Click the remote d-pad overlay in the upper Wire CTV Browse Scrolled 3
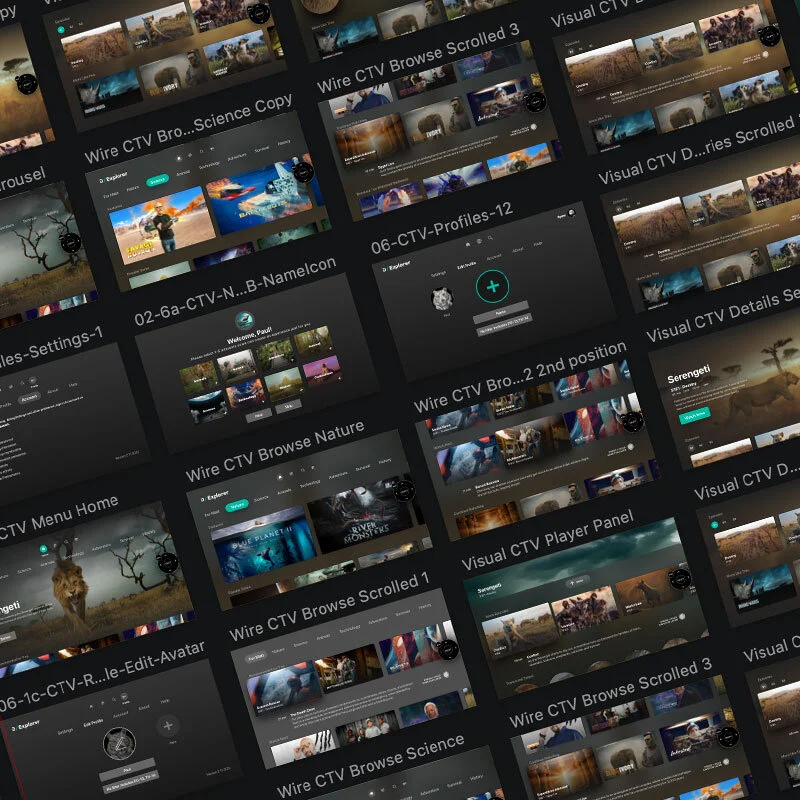 pyautogui.click(x=536, y=102)
